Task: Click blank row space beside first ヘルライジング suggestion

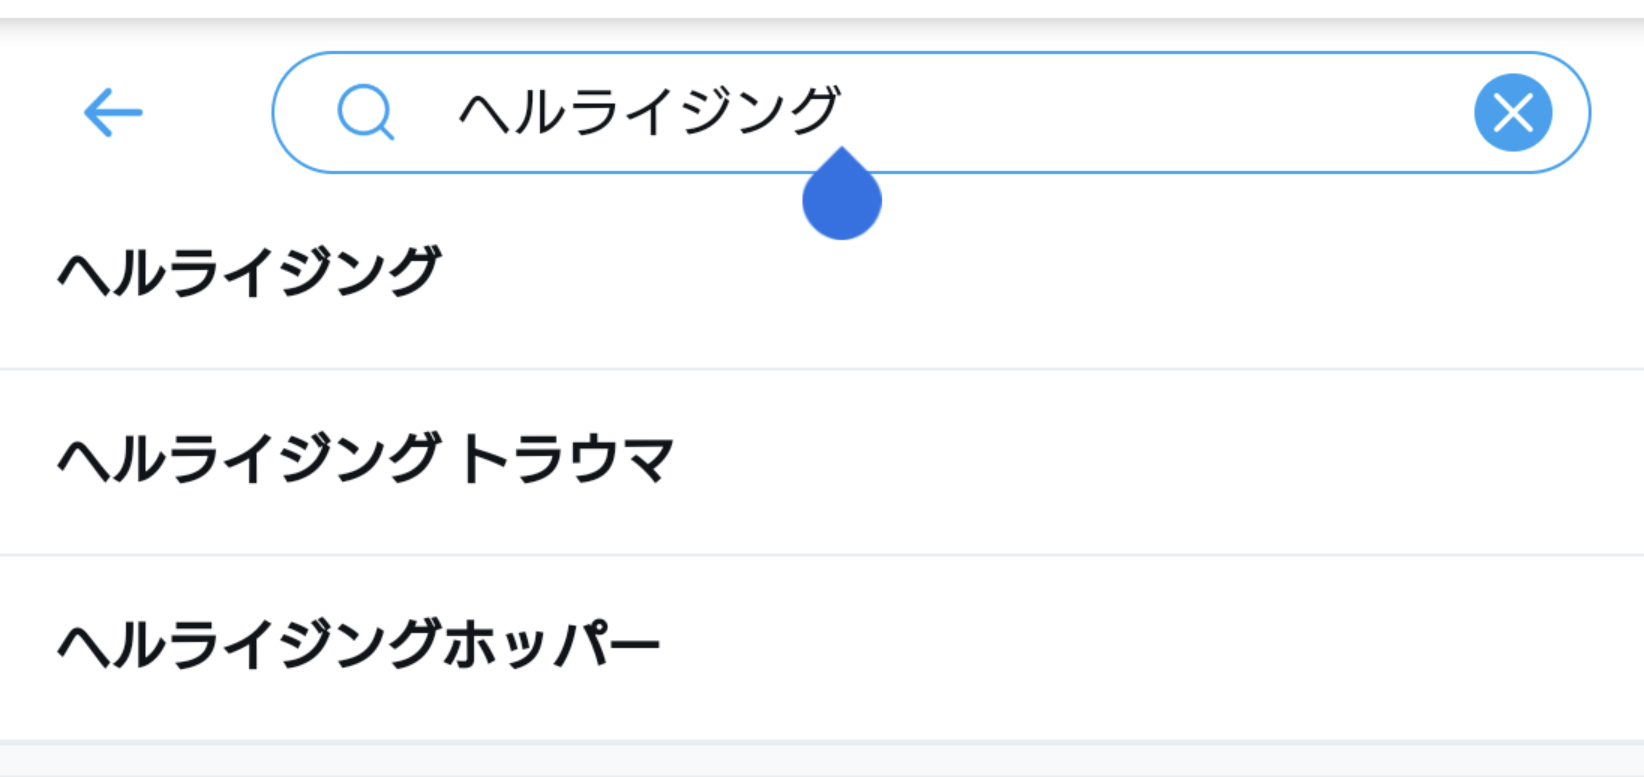Action: point(1000,272)
